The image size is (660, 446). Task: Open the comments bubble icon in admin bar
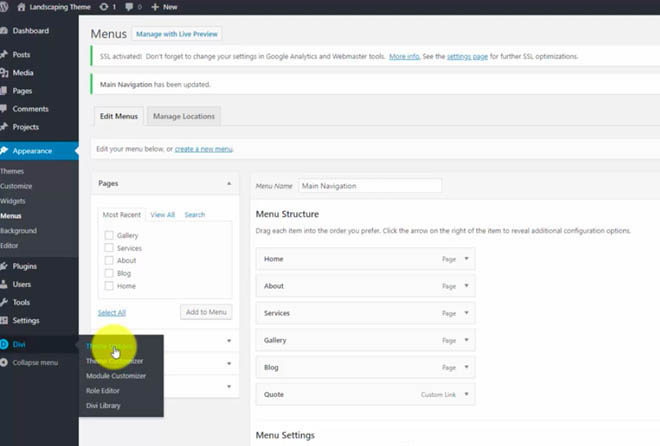(x=129, y=7)
